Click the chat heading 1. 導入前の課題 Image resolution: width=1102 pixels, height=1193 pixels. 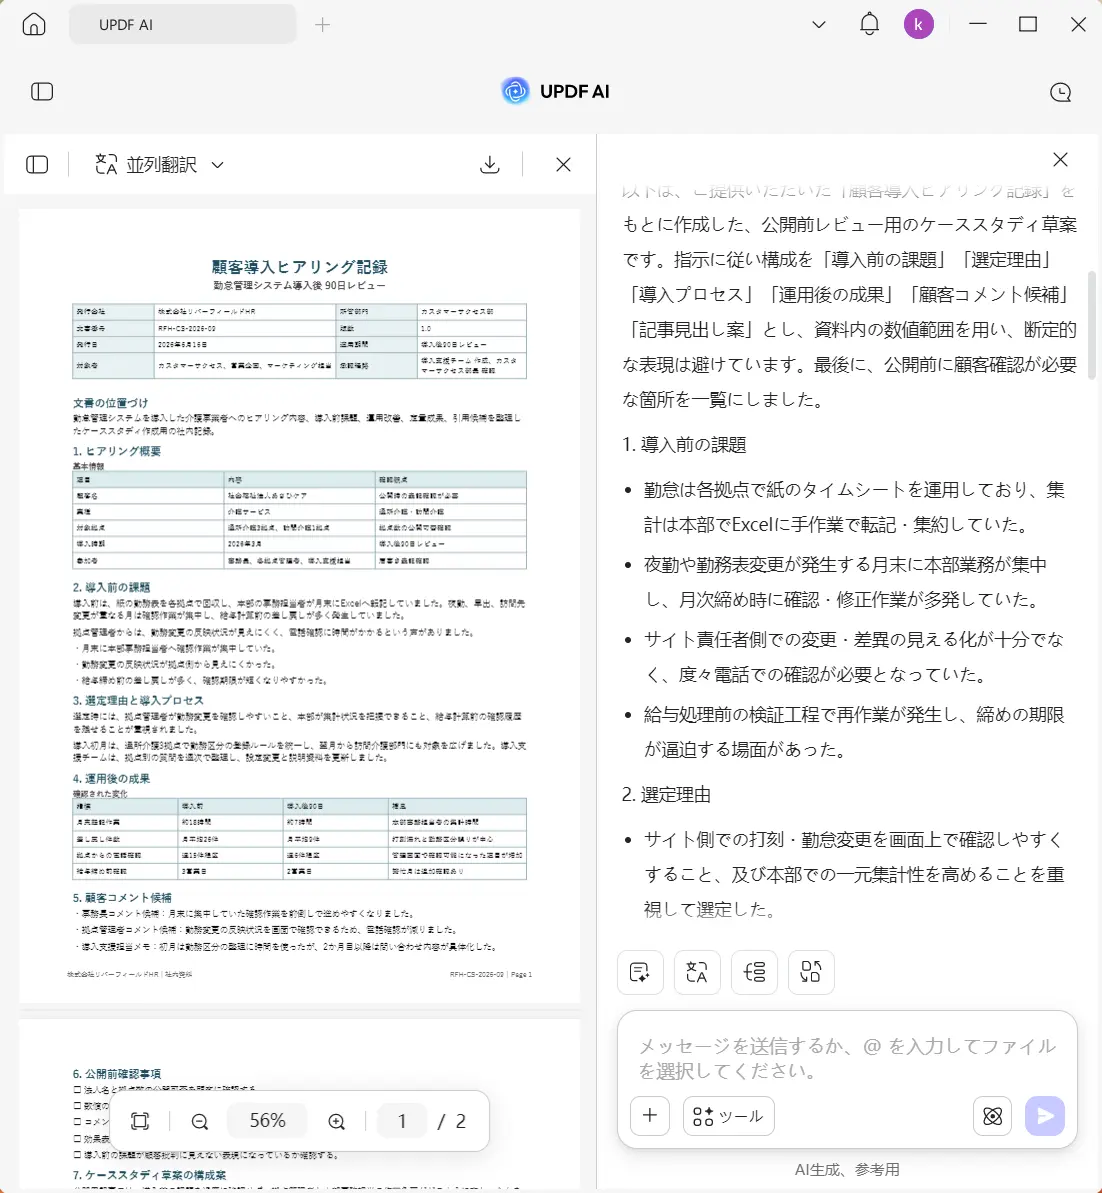click(684, 444)
